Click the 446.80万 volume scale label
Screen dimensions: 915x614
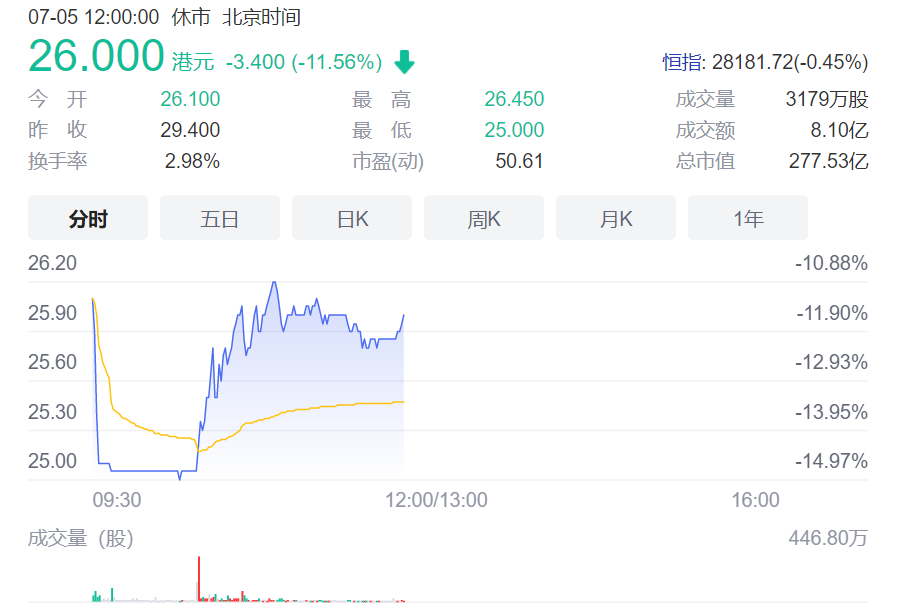click(x=828, y=538)
